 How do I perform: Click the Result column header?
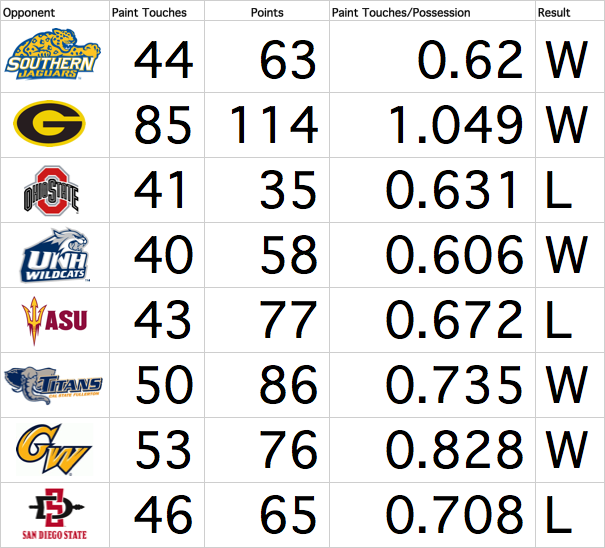coord(554,13)
